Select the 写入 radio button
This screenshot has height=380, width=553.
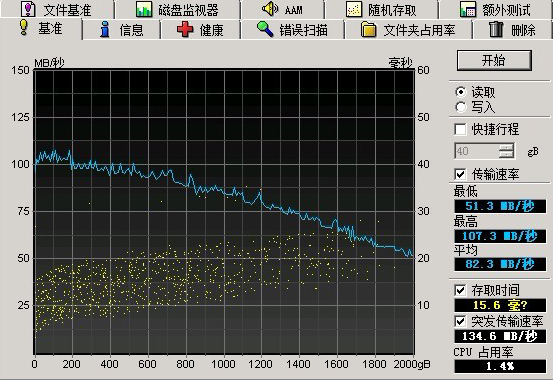click(x=461, y=107)
